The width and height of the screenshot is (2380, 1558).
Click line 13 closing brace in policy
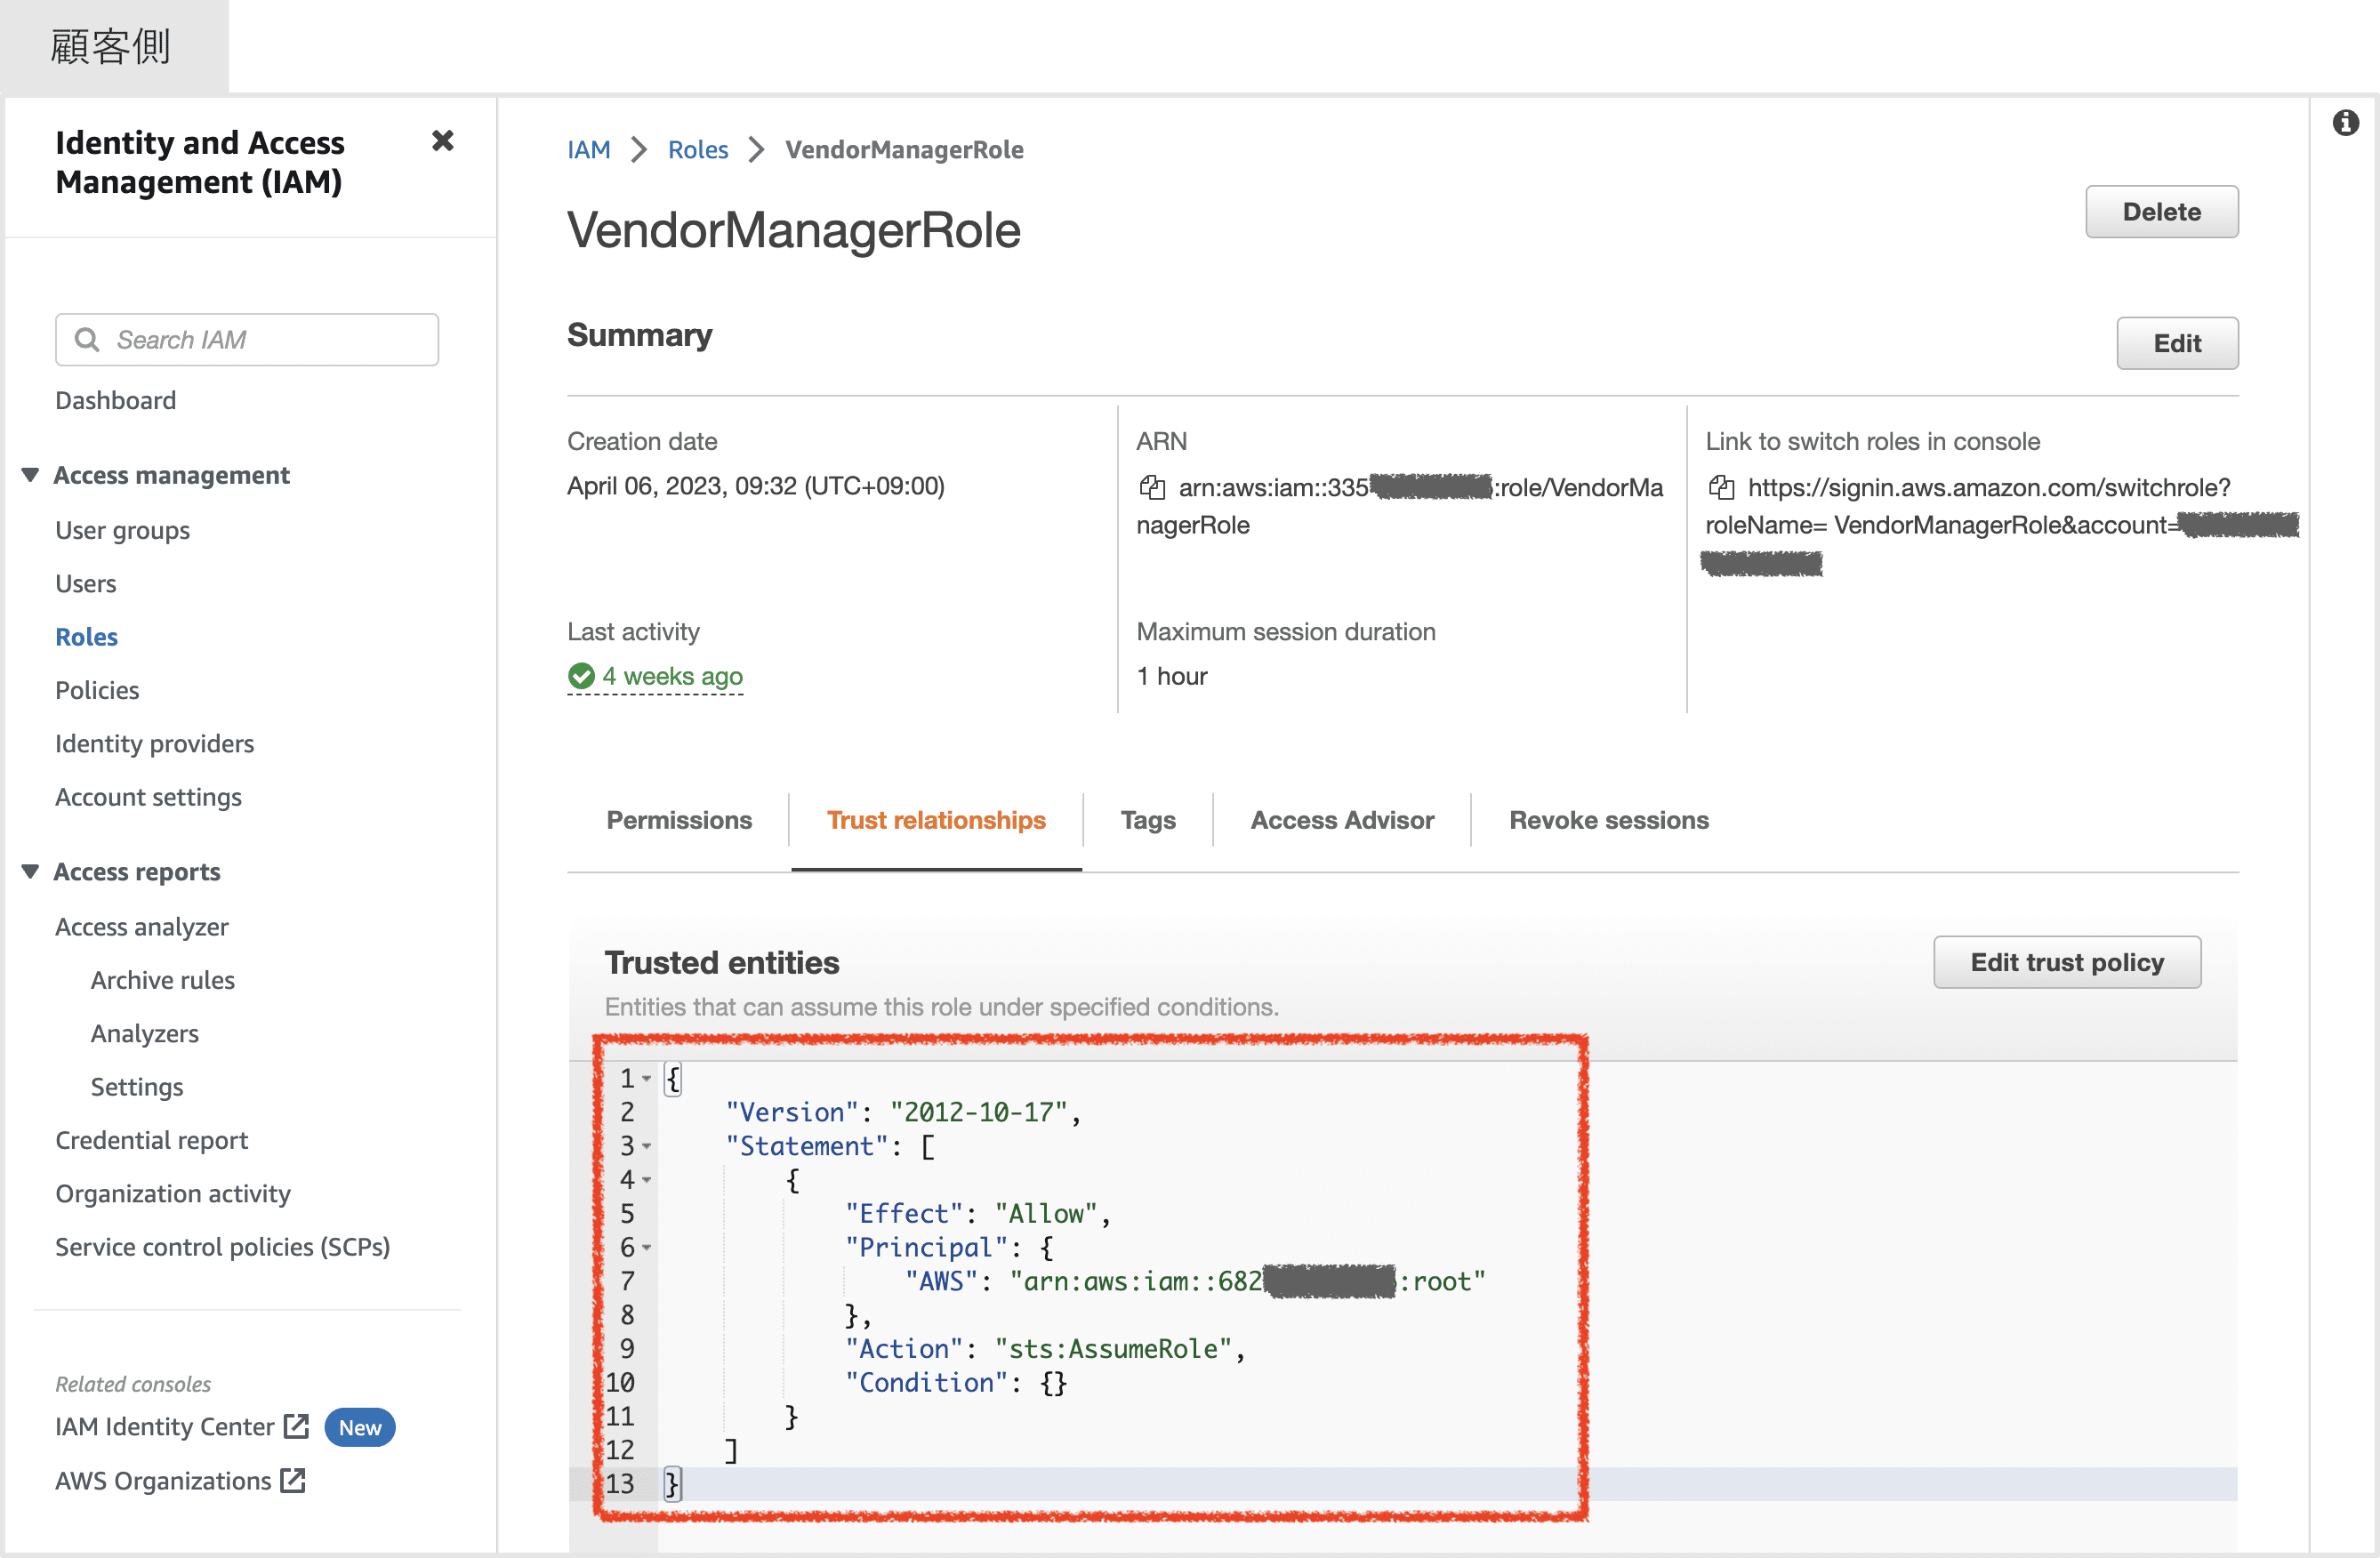[x=672, y=1484]
